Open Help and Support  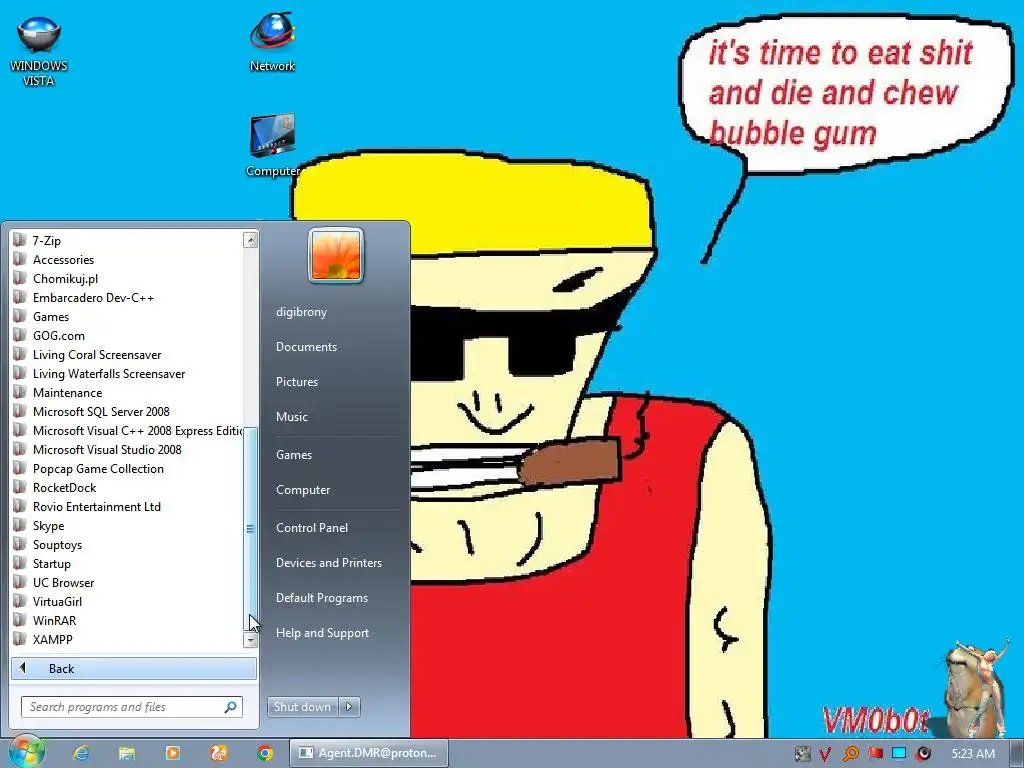click(x=322, y=633)
